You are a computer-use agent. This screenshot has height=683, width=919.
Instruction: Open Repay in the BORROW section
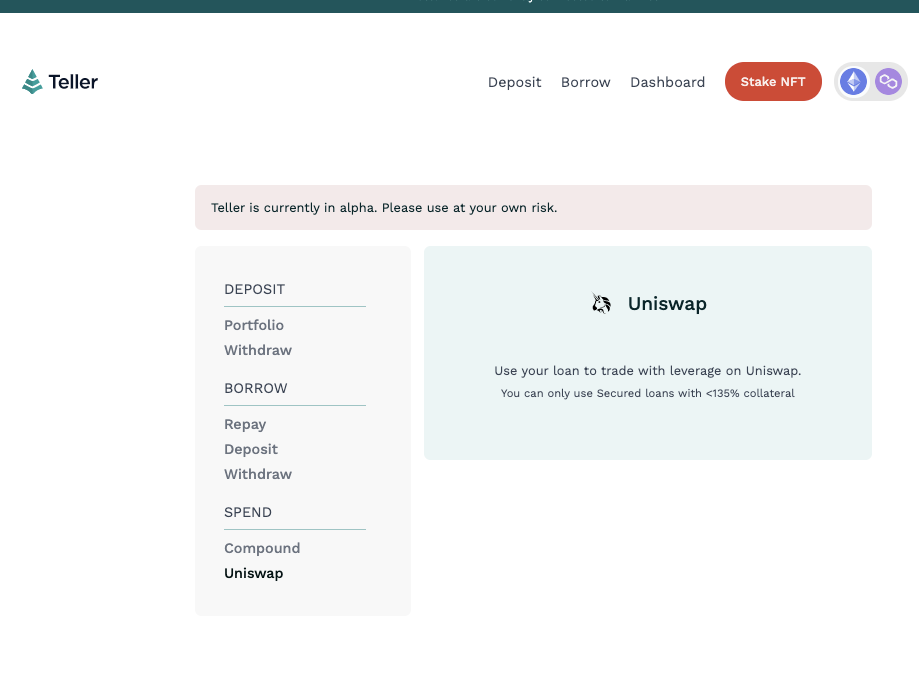pos(245,424)
